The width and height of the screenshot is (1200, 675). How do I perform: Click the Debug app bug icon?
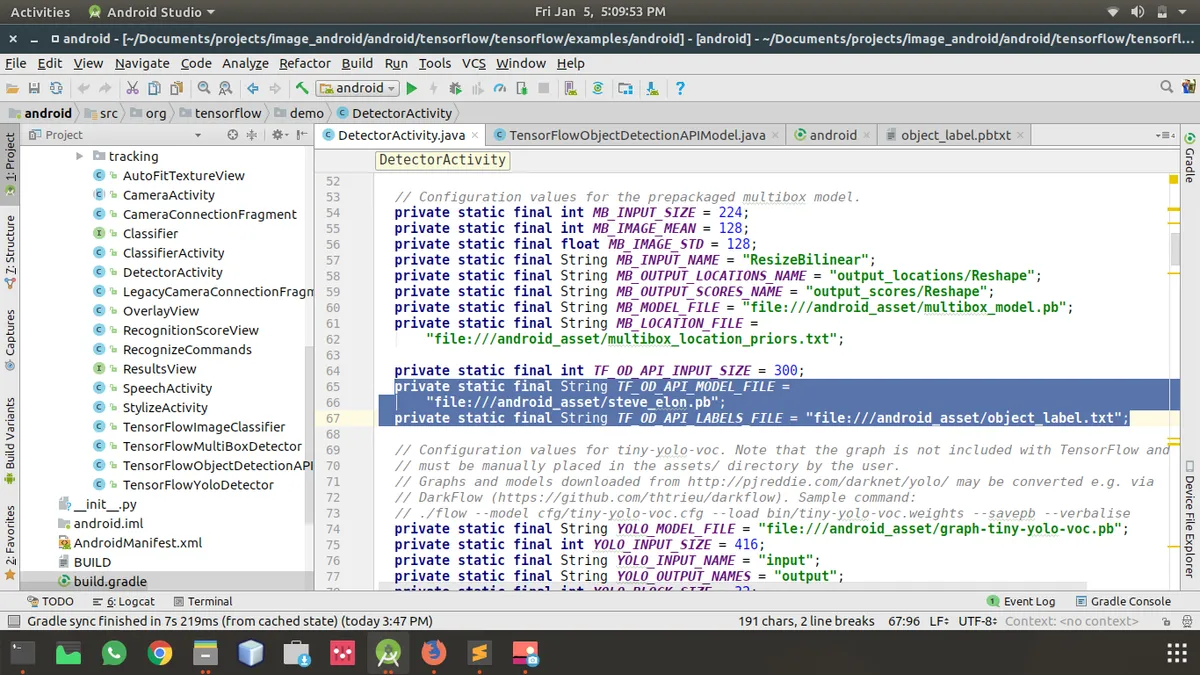456,88
